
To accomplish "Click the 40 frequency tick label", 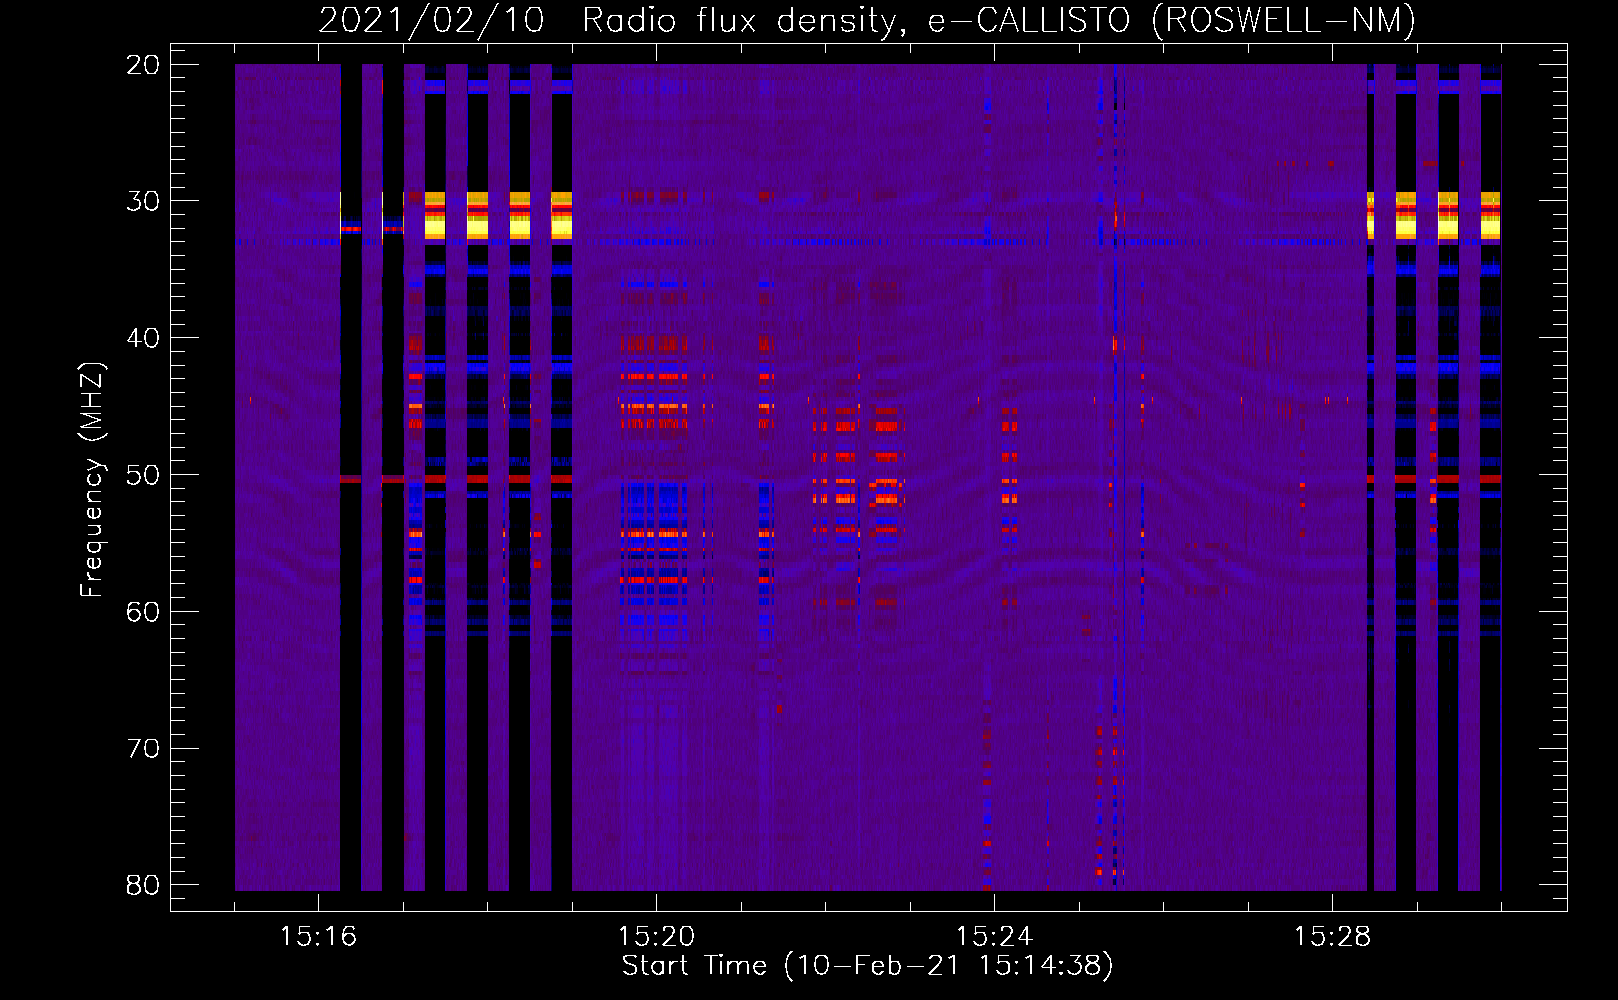I will (143, 338).
